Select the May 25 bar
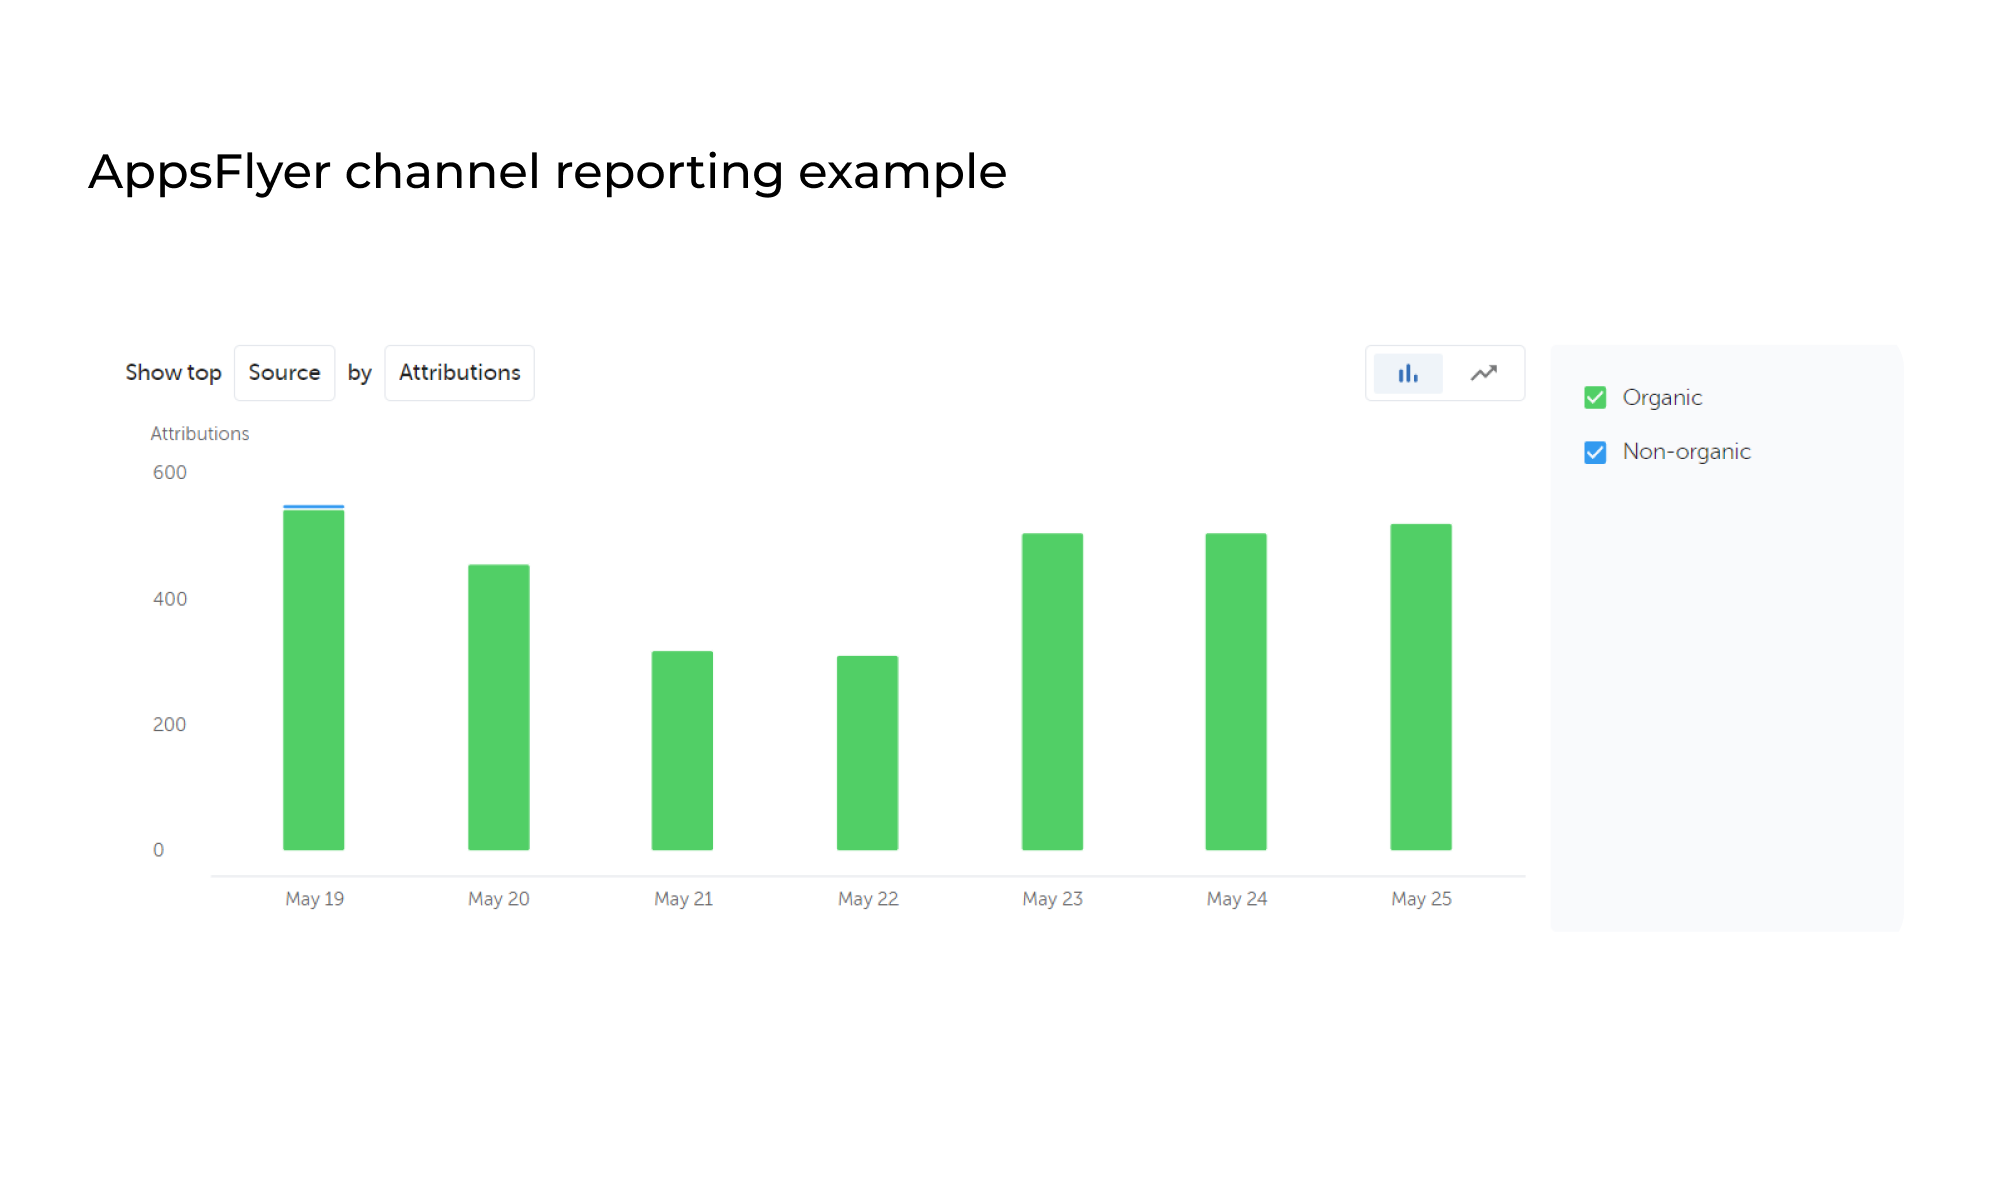This screenshot has width=2000, height=1200. (1421, 687)
